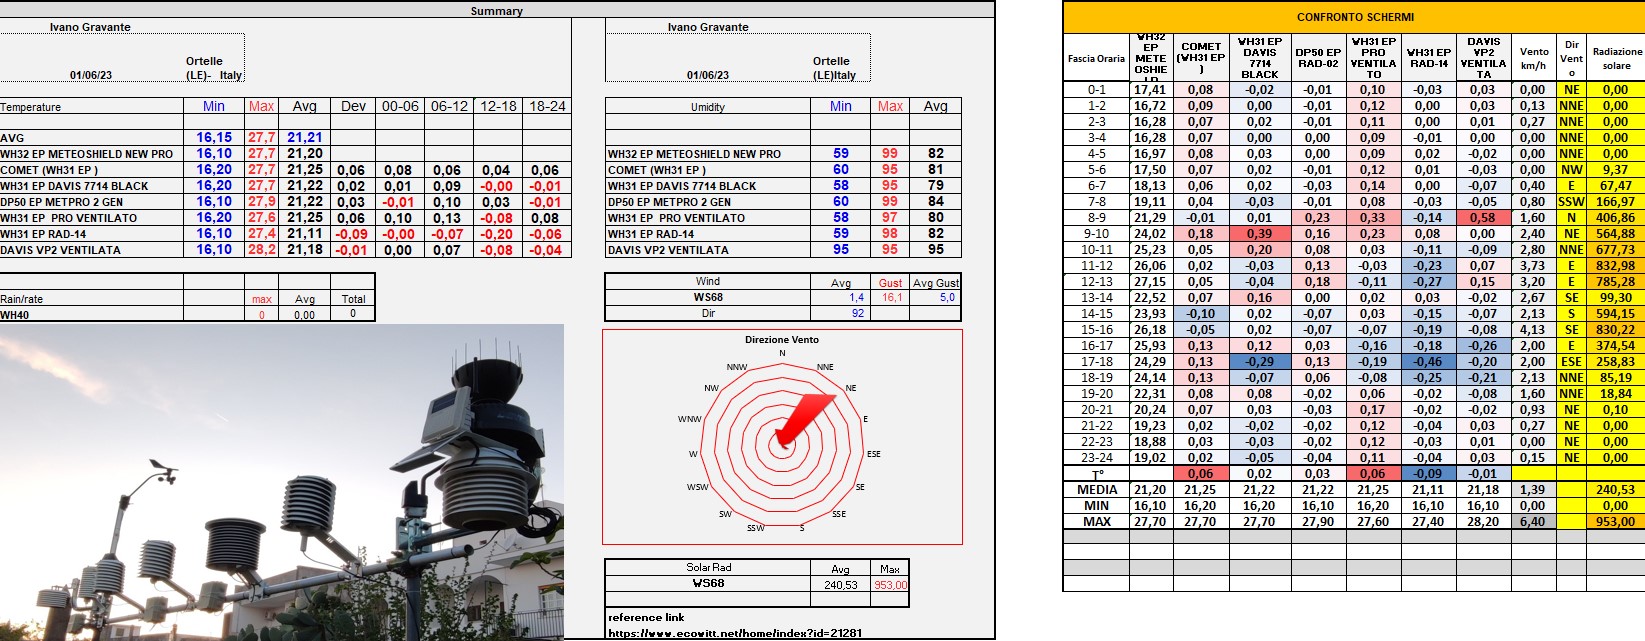
Task: Click the Dev column header
Action: [x=353, y=106]
